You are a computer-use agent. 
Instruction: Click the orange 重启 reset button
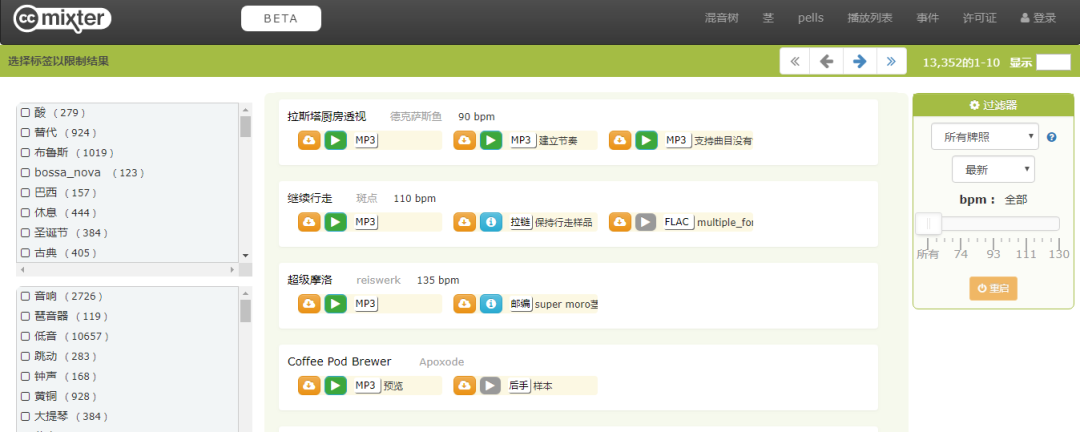point(993,289)
